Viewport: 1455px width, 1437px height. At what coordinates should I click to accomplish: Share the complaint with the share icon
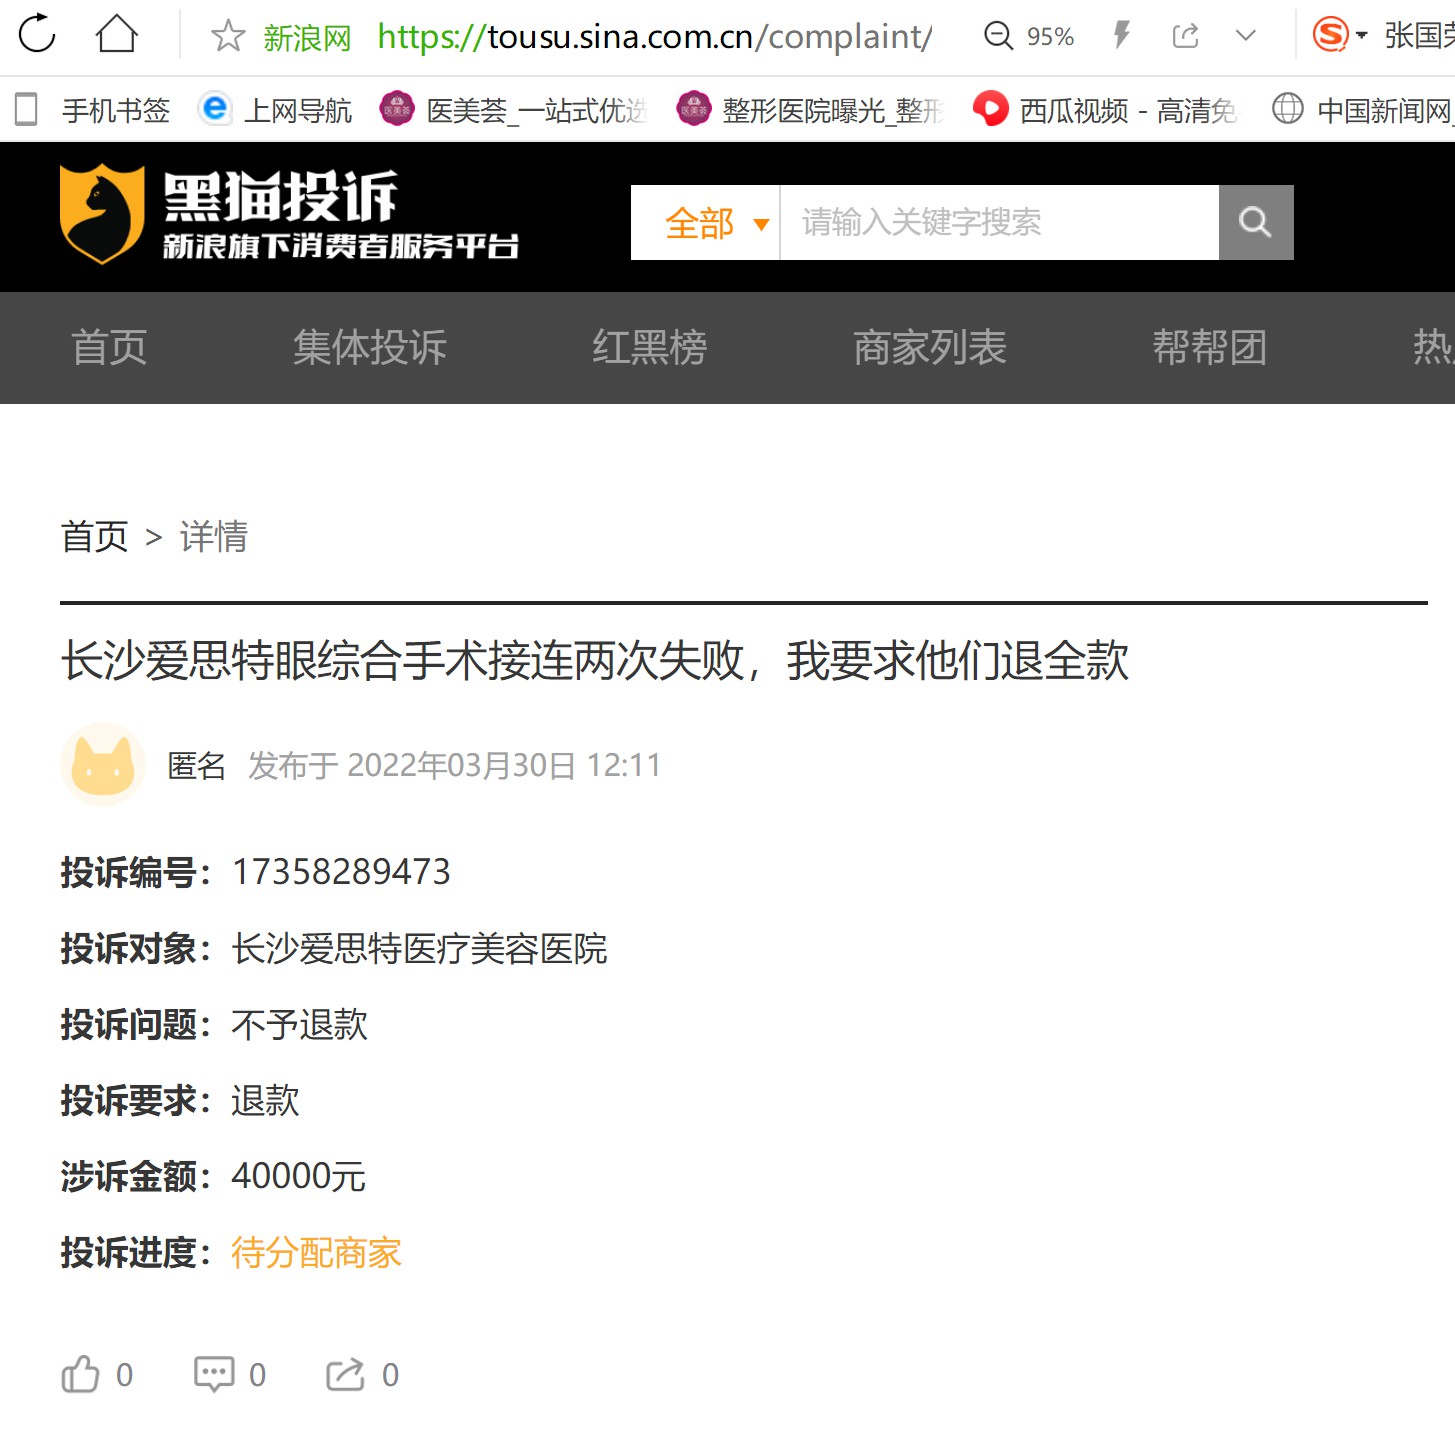coord(346,1375)
